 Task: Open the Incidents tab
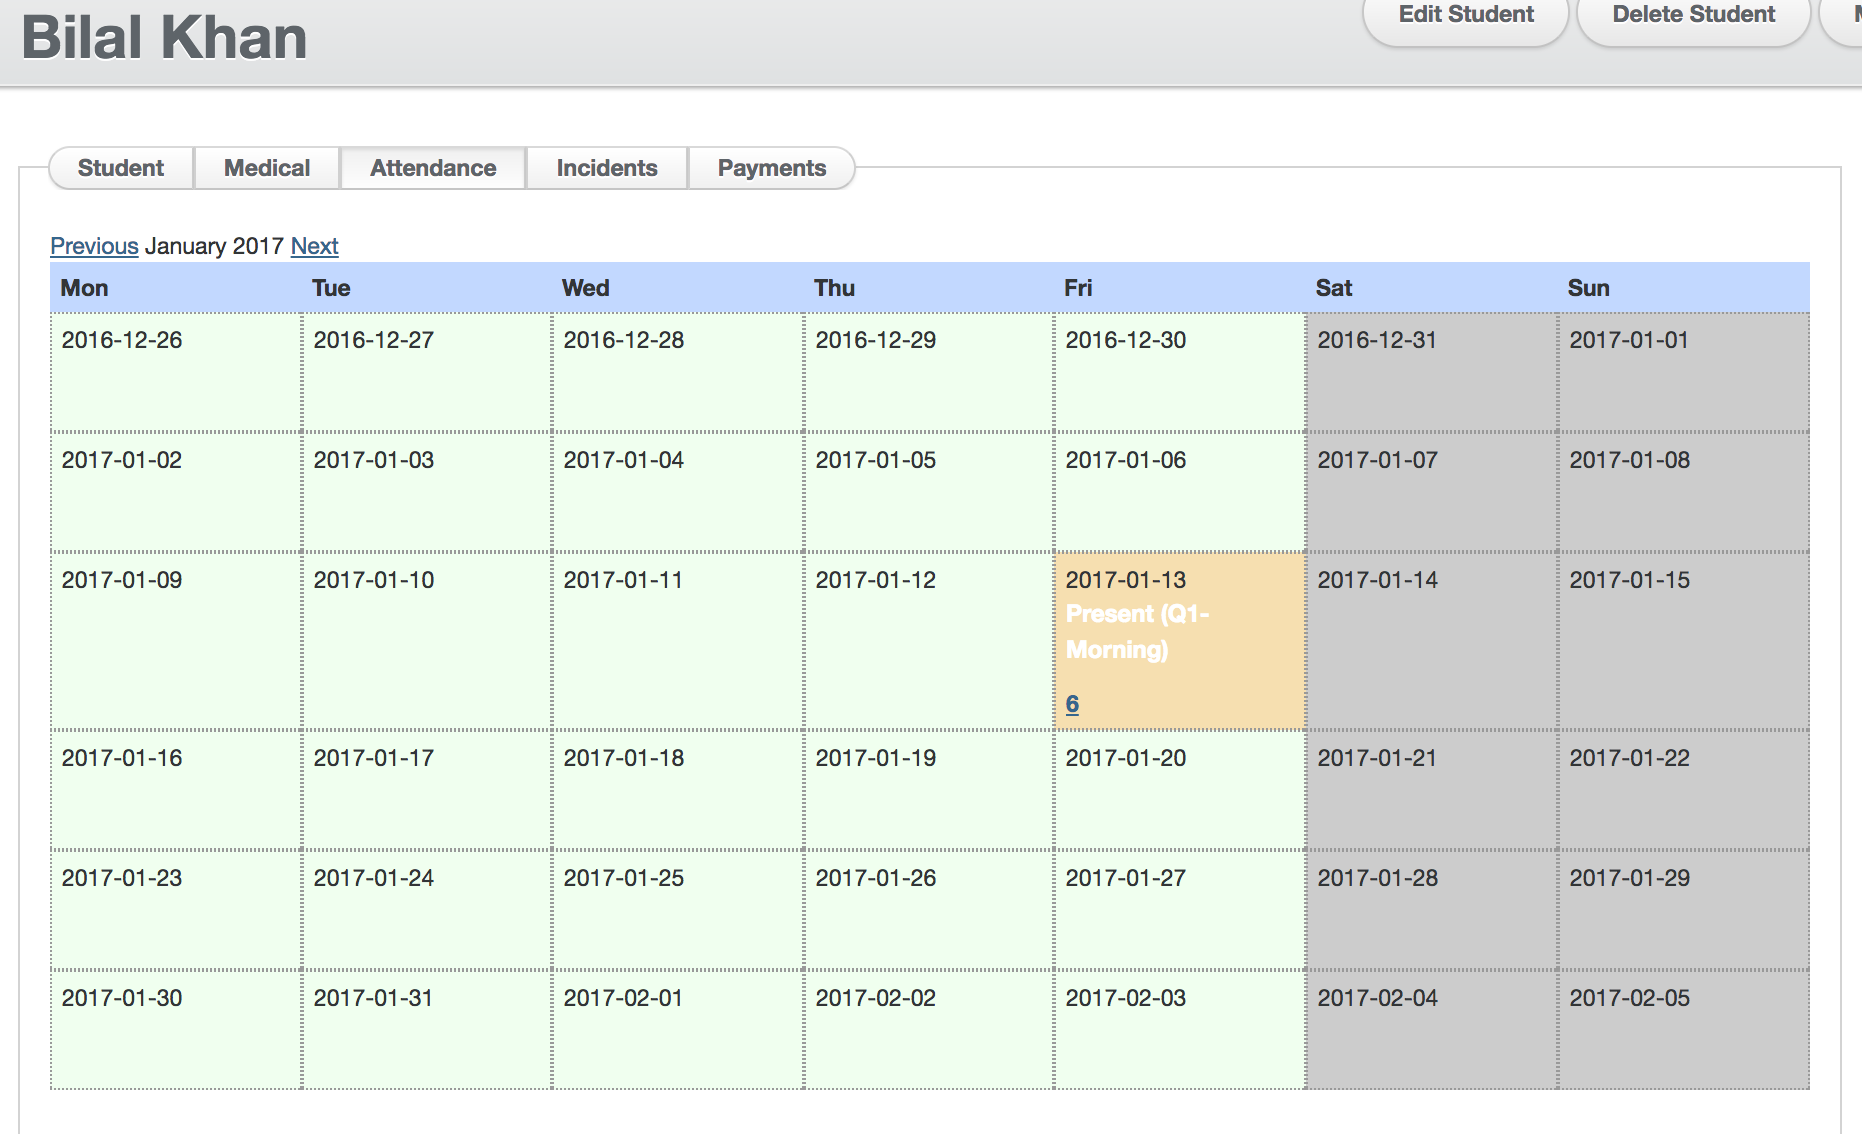pos(607,168)
